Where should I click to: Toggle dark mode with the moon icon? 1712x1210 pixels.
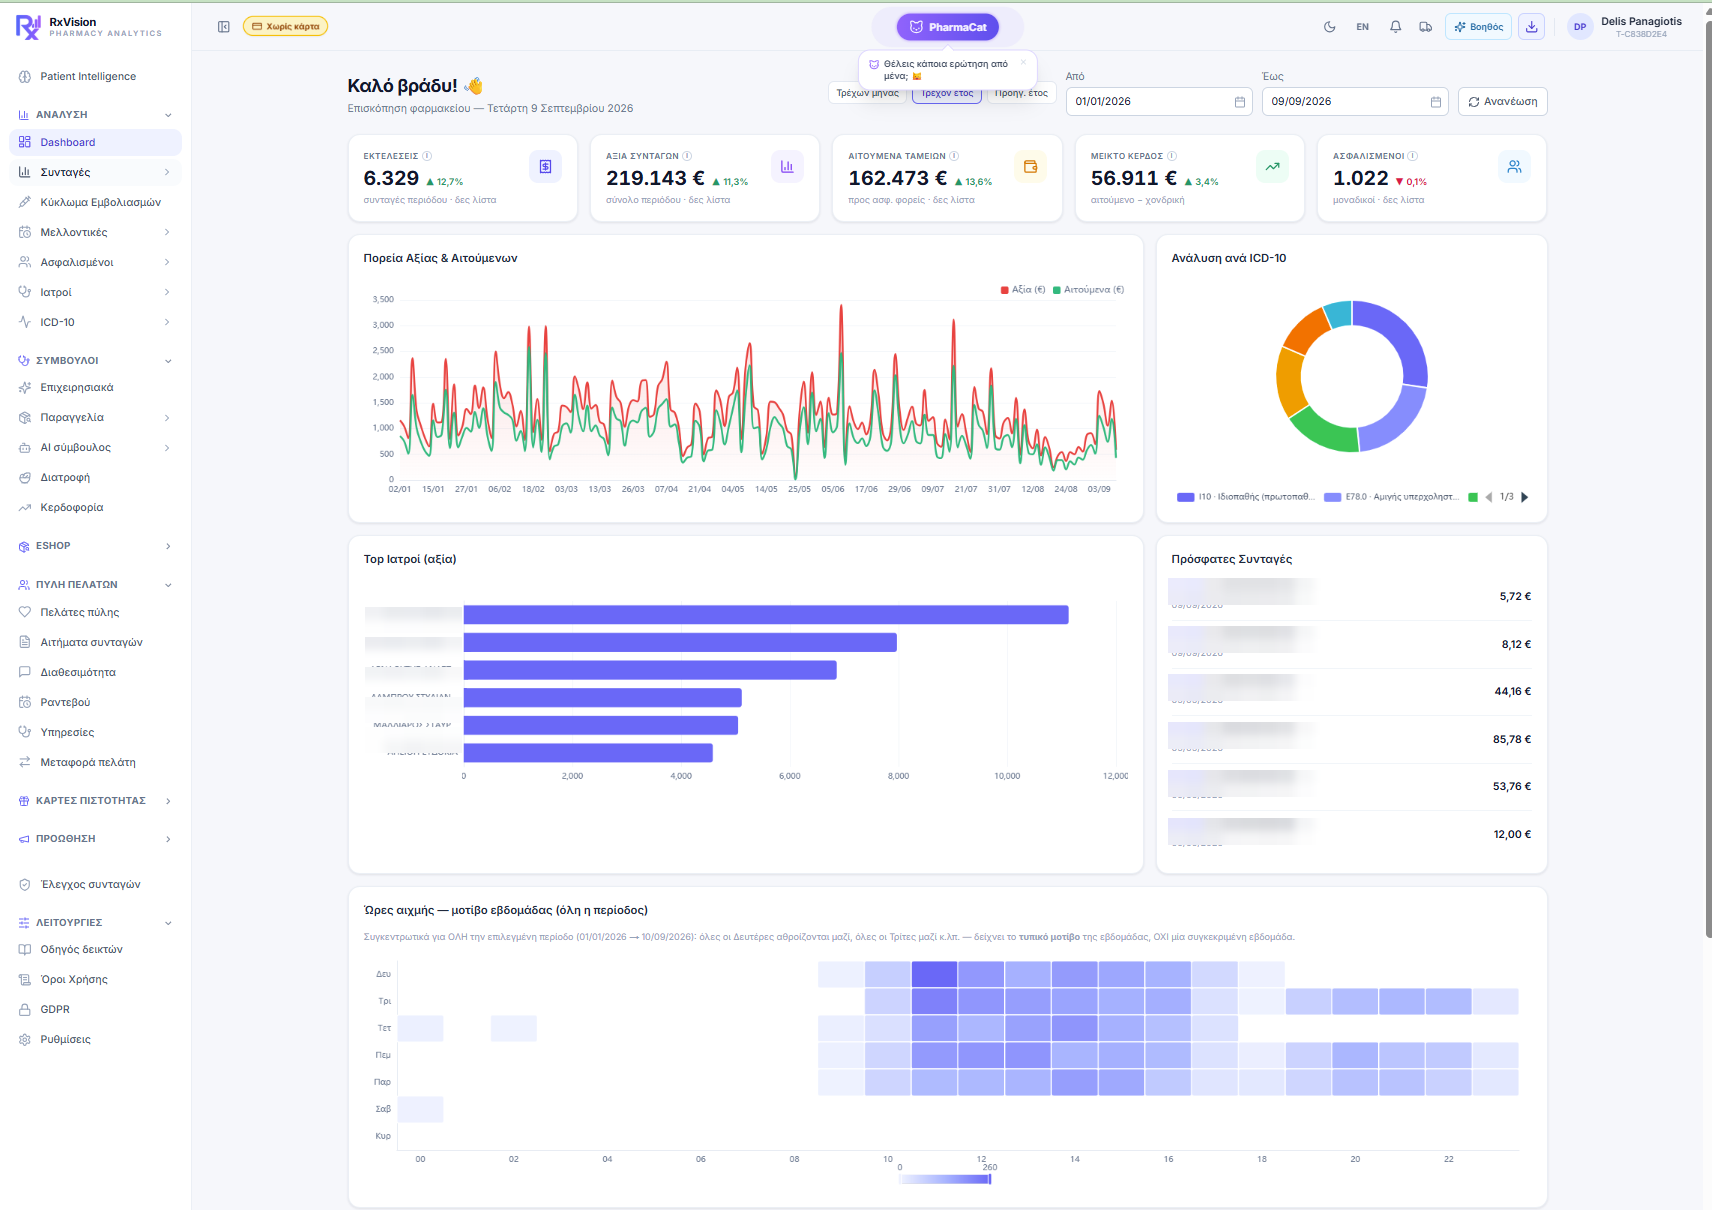(1330, 27)
